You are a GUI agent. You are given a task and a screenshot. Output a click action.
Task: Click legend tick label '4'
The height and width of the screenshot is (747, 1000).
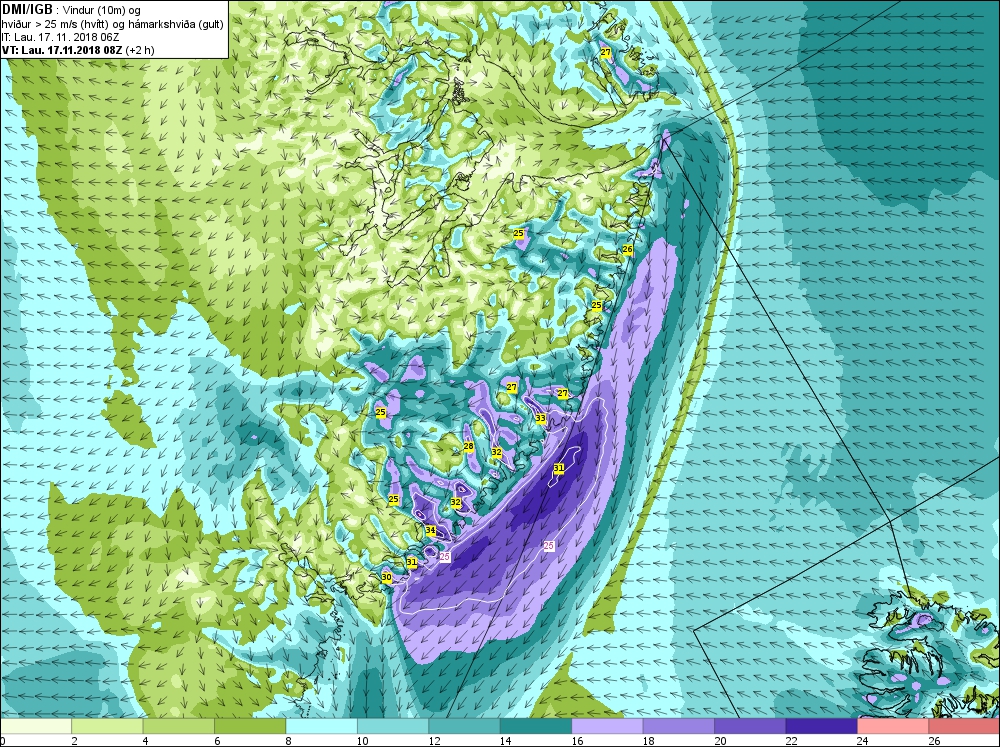[x=146, y=741]
